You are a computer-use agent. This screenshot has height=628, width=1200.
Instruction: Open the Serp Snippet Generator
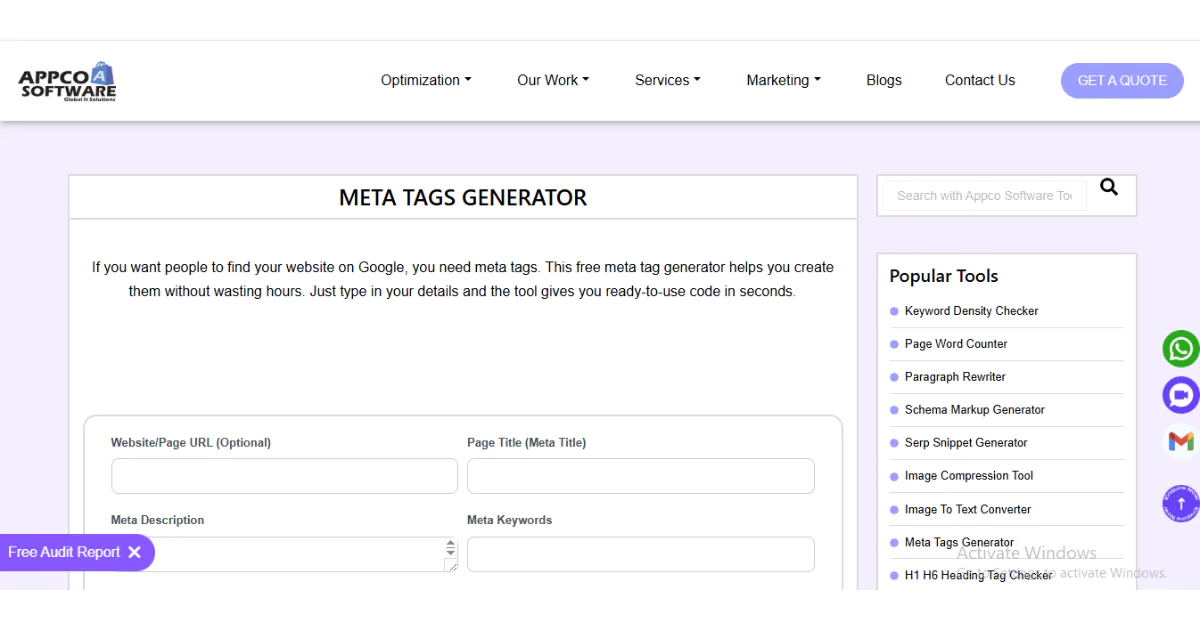click(x=965, y=443)
